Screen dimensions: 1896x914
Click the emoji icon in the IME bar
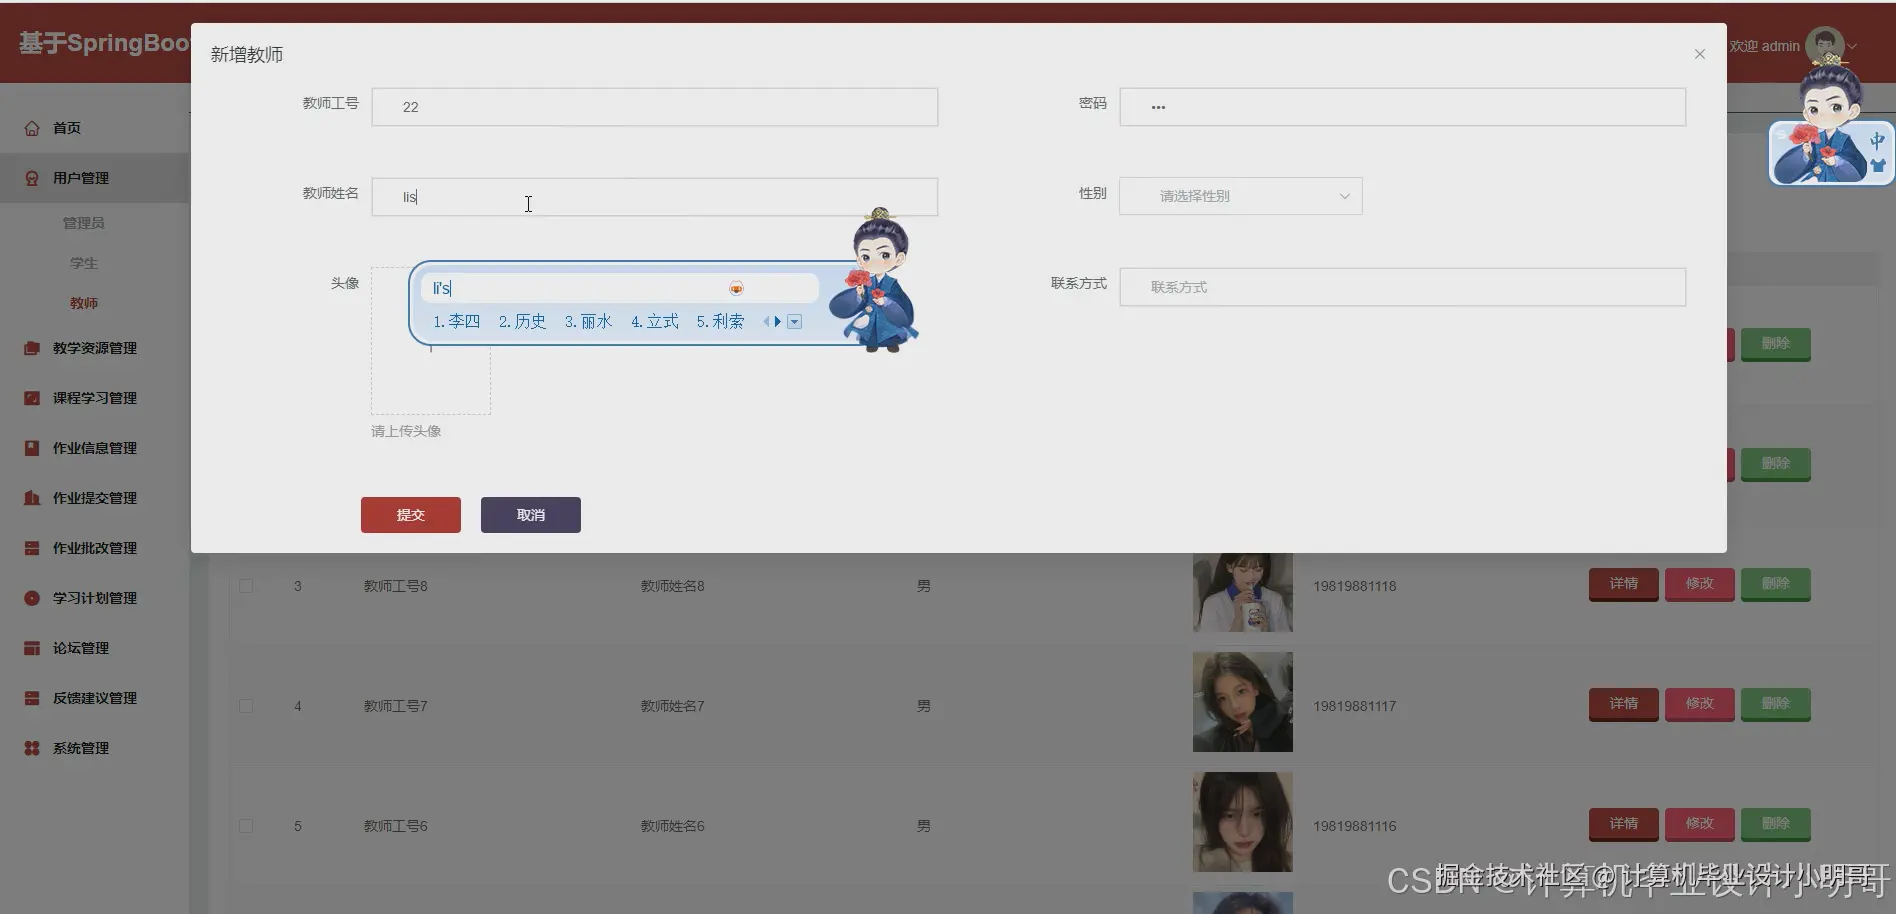click(x=737, y=287)
